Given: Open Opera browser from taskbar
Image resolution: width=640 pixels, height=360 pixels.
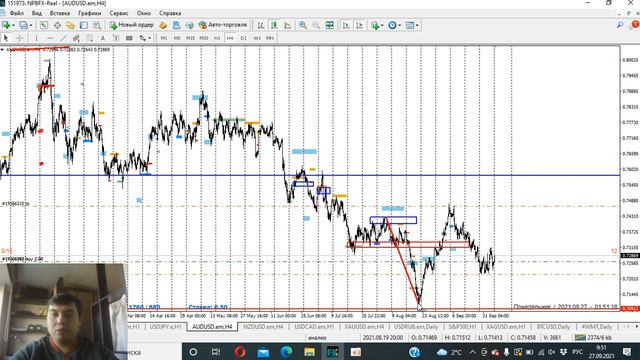Looking at the screenshot, I should (240, 351).
